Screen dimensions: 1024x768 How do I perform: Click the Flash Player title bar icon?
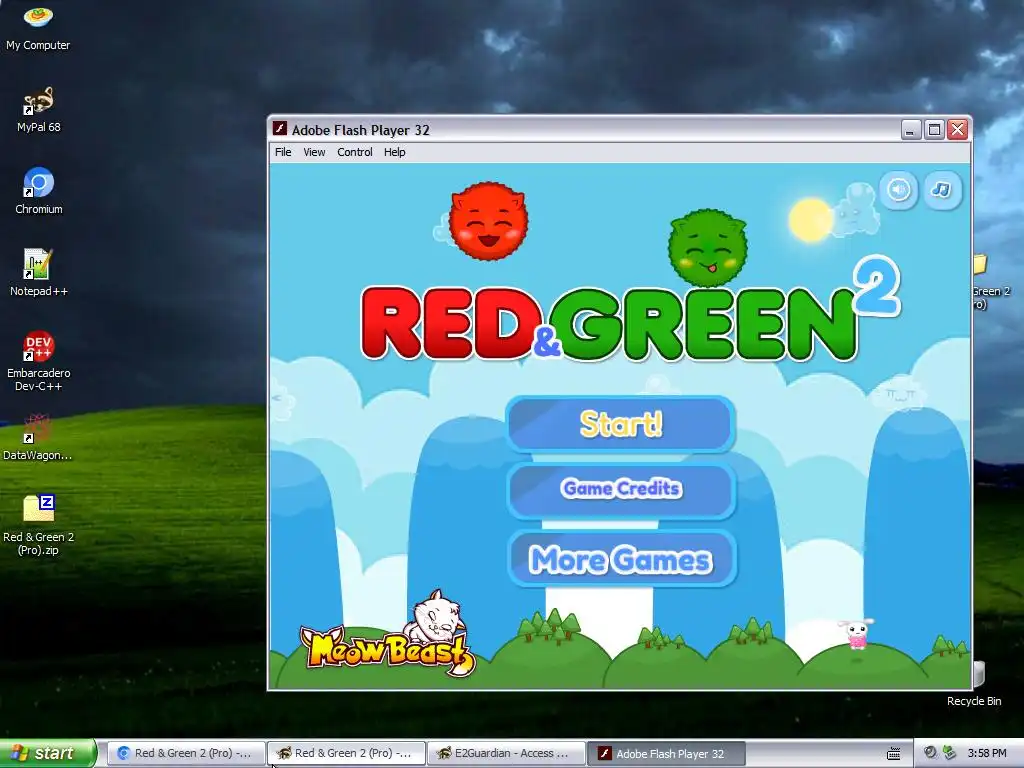[280, 129]
